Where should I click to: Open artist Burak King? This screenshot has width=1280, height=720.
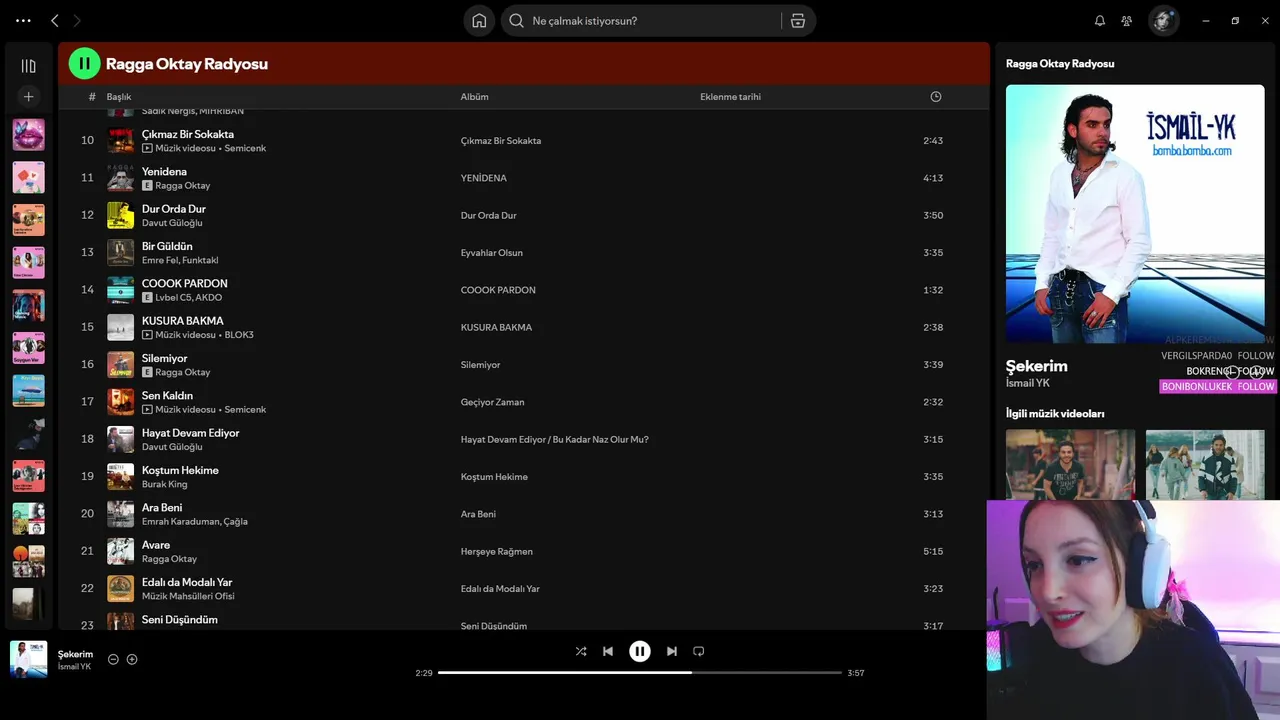(164, 484)
